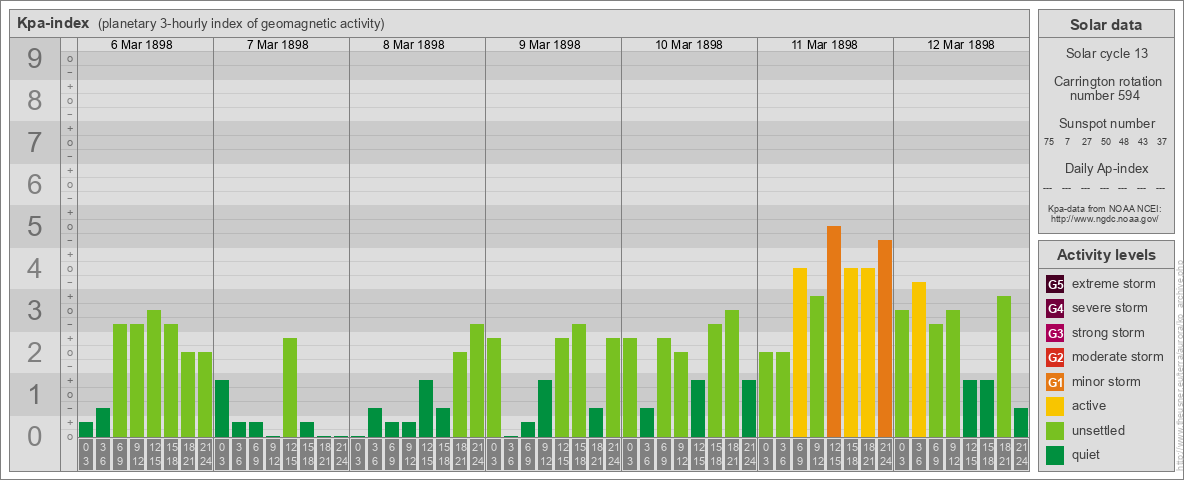The image size is (1184, 480).
Task: Click the short 0-3 bar on 6 Mar
Action: pos(86,429)
